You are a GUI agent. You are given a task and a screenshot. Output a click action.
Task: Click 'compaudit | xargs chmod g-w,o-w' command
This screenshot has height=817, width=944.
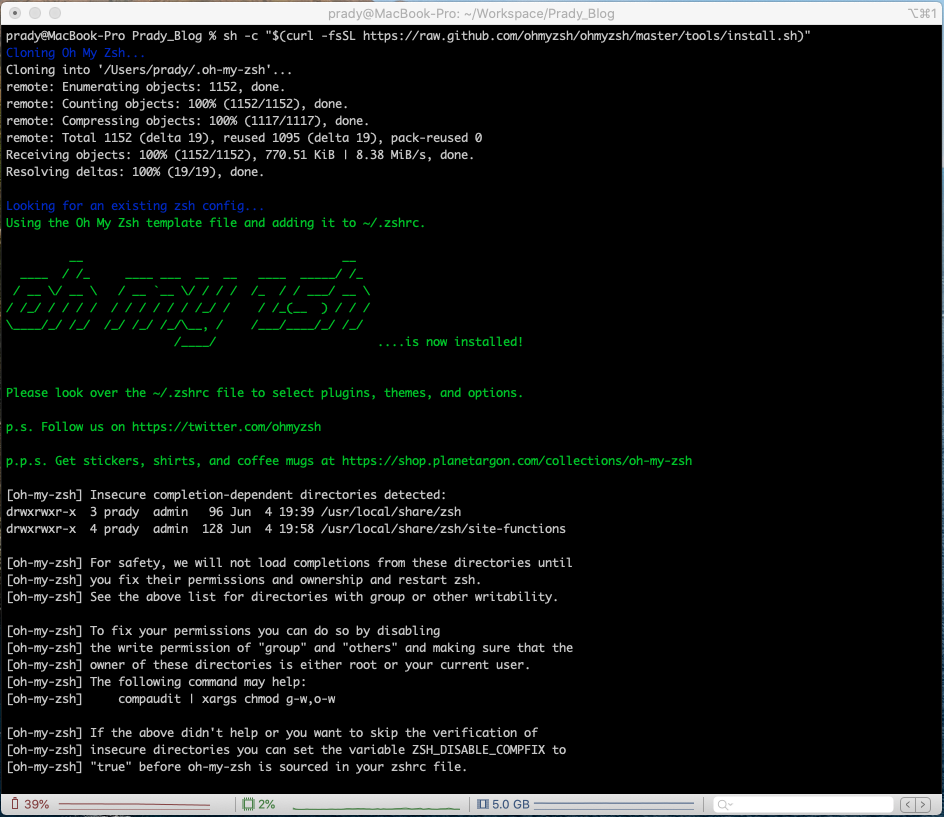[226, 699]
